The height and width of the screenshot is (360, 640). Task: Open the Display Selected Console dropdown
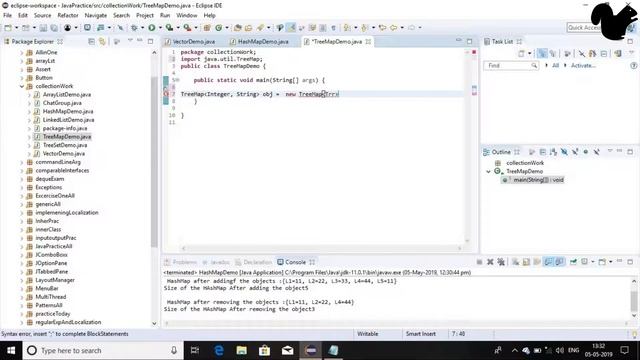coord(593,262)
